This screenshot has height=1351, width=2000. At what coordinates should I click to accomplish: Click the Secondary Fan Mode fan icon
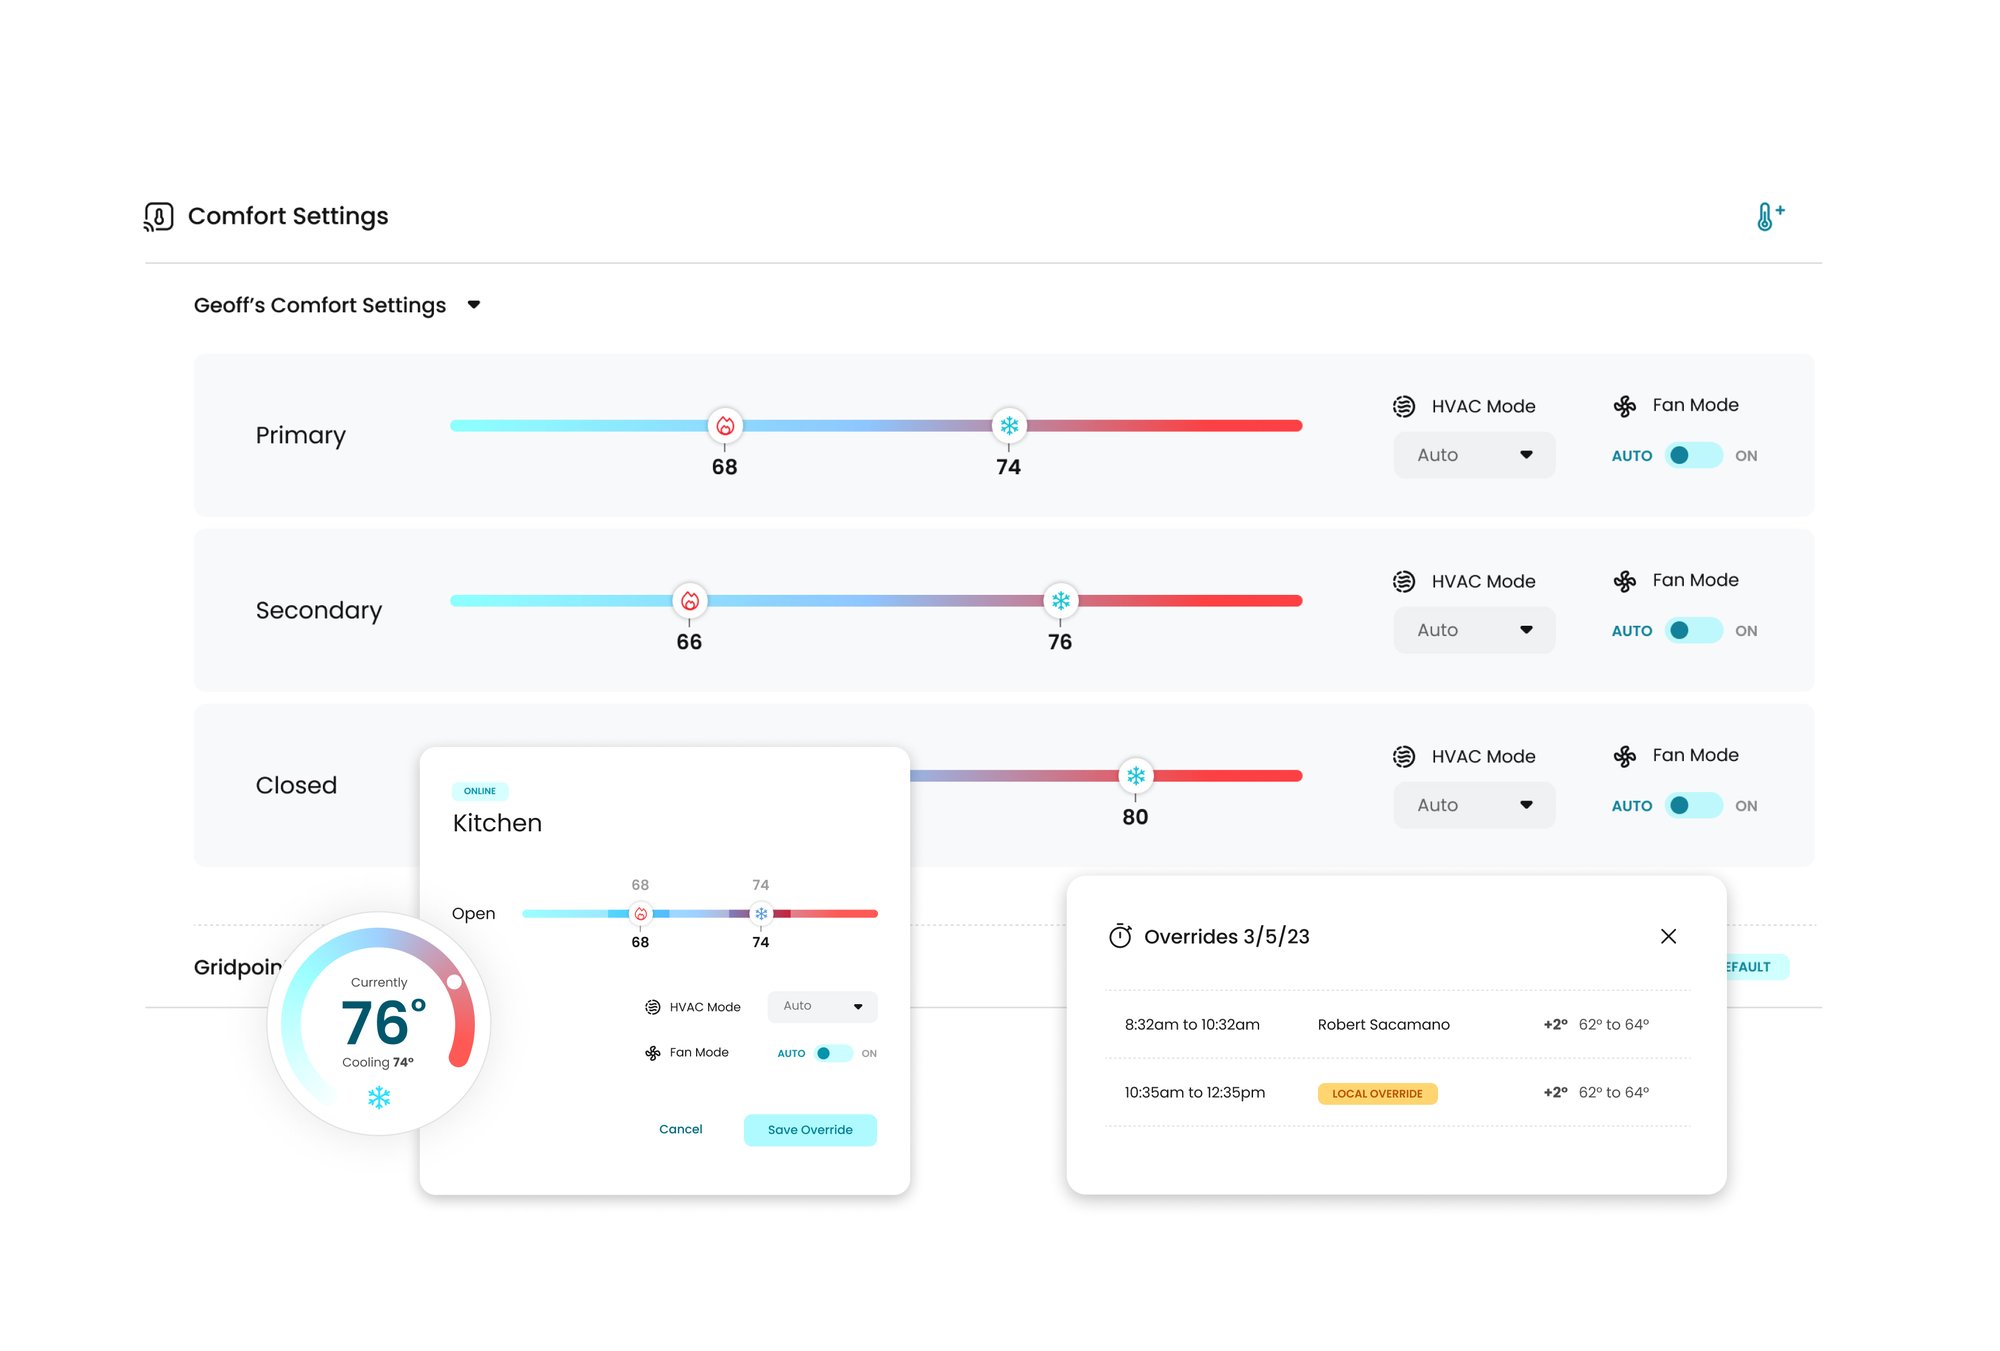click(x=1625, y=581)
